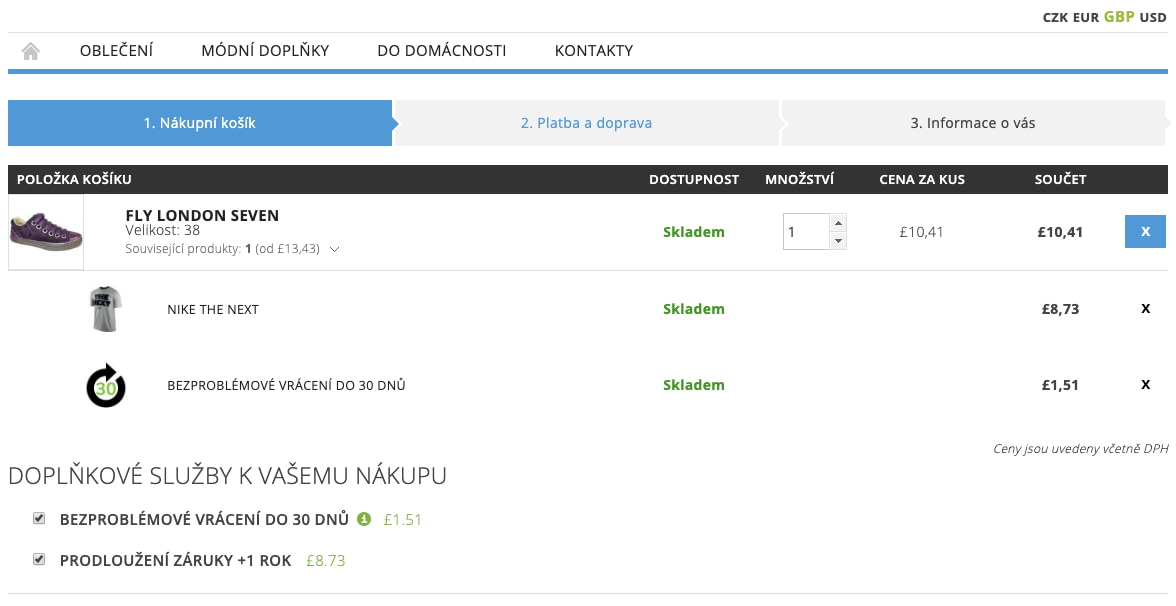
Task: Click the Součet column header
Action: click(1060, 179)
